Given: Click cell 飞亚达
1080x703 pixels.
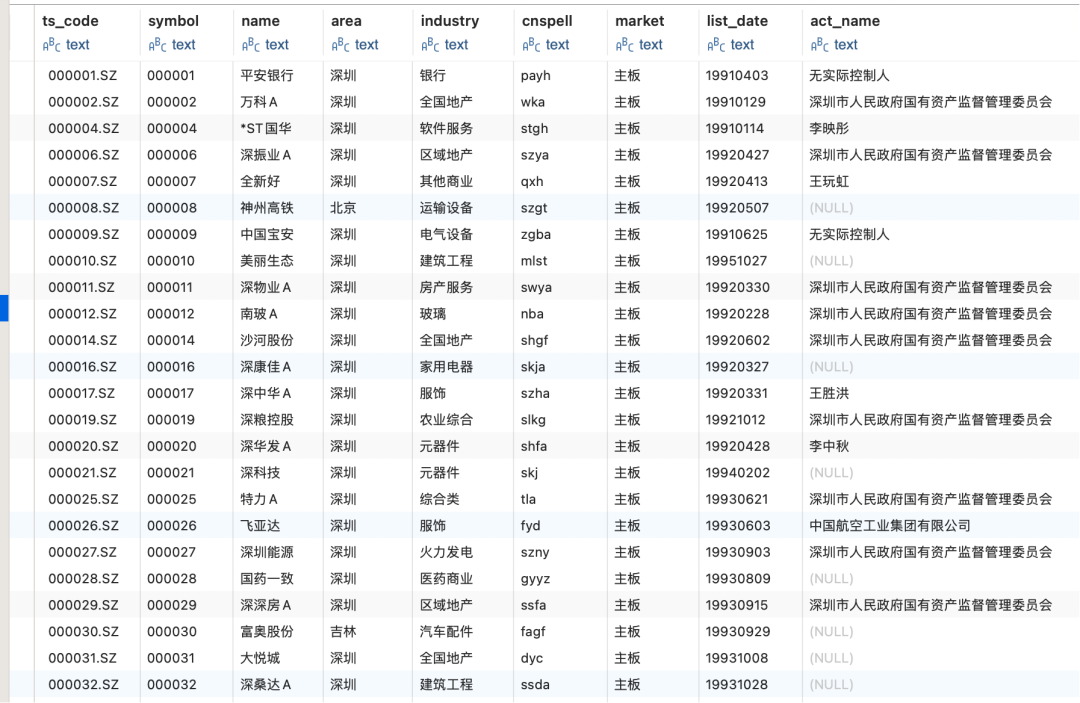Looking at the screenshot, I should click(260, 526).
